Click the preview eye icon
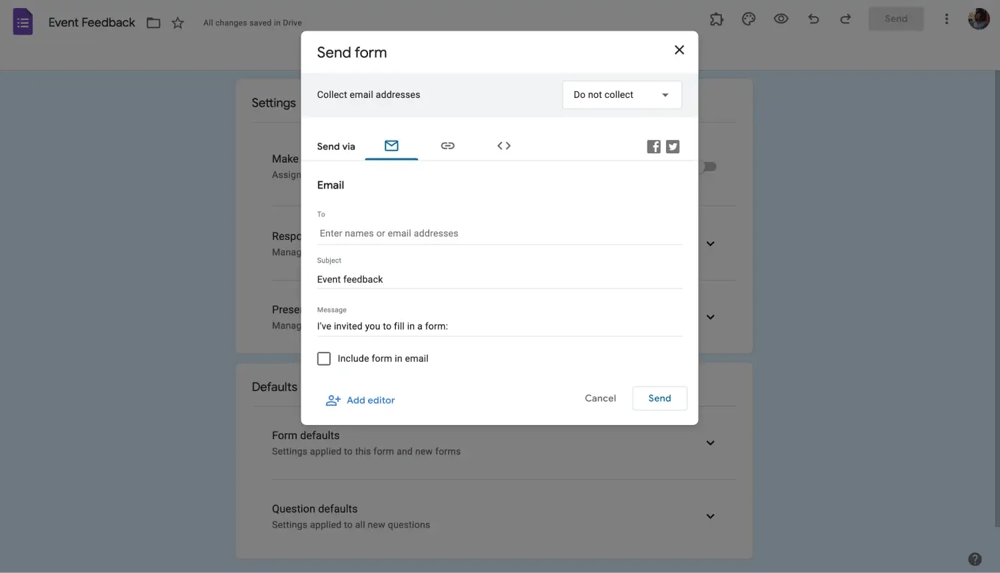The width and height of the screenshot is (1000, 573). tap(781, 19)
